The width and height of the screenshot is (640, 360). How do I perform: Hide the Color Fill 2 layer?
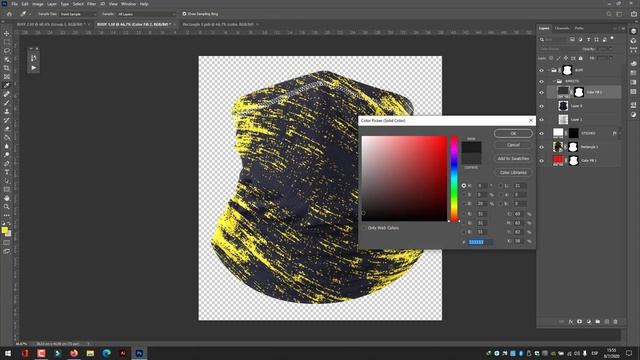click(541, 92)
